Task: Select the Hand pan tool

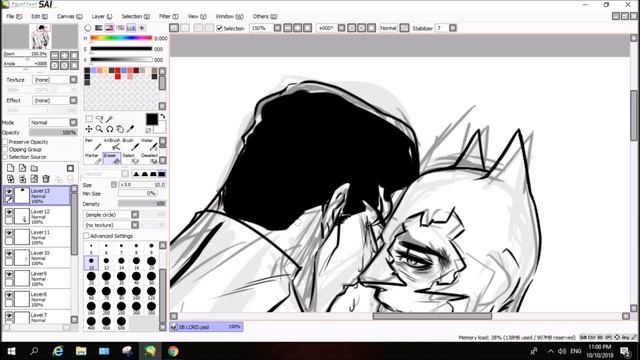Action: [120, 129]
